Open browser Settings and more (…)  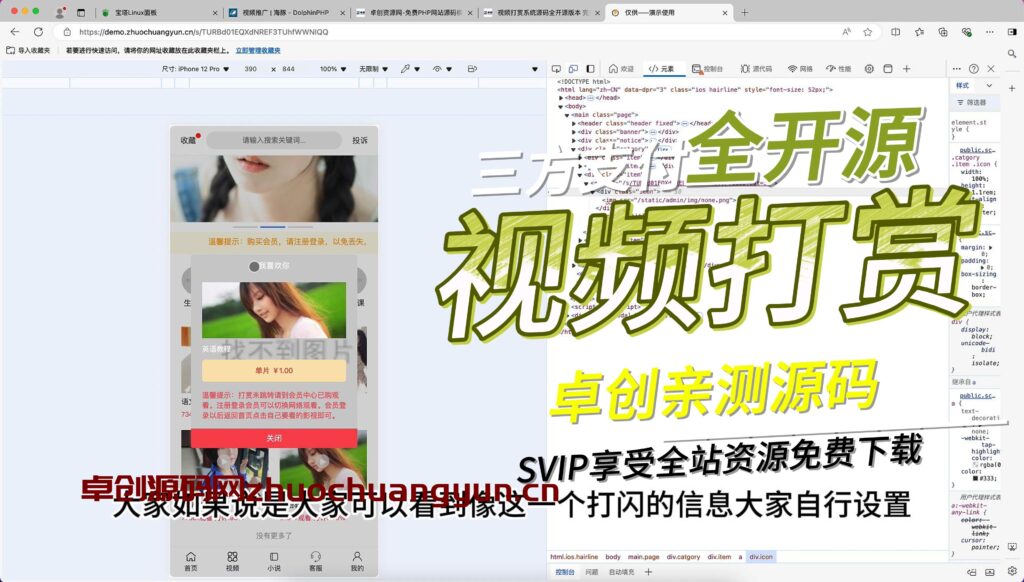click(990, 31)
